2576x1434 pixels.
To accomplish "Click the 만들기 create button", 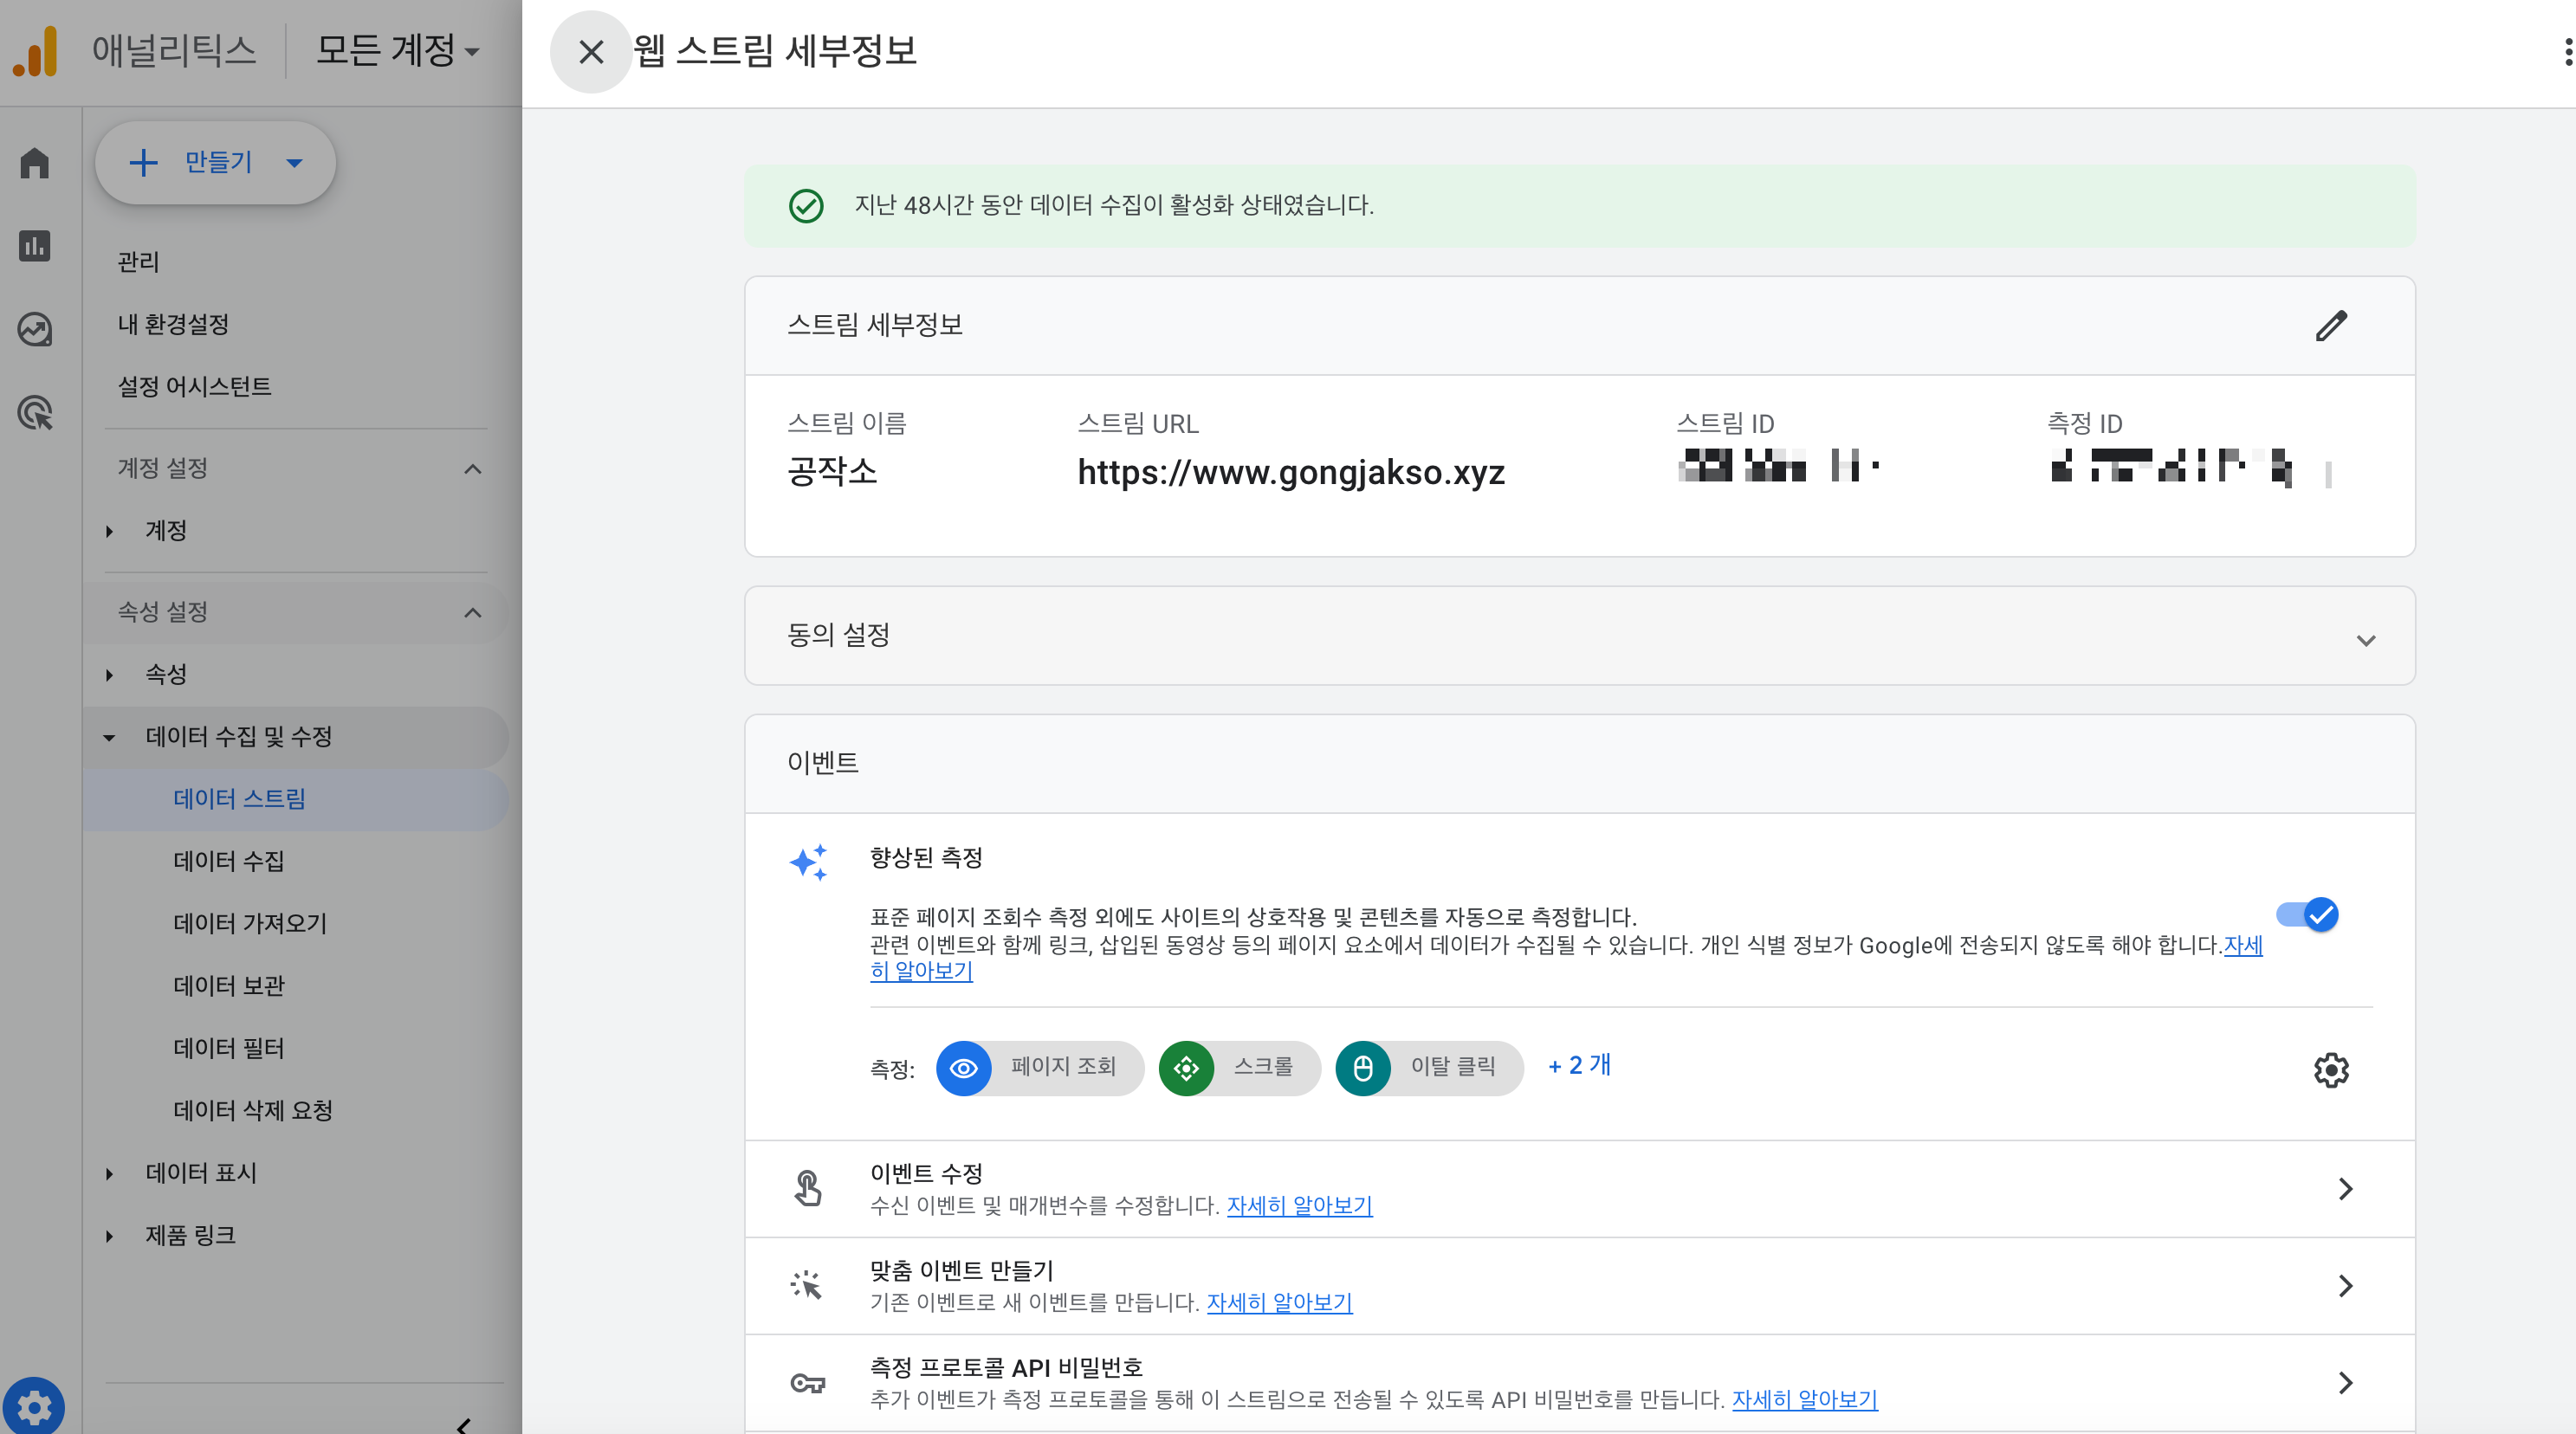I will 215,162.
